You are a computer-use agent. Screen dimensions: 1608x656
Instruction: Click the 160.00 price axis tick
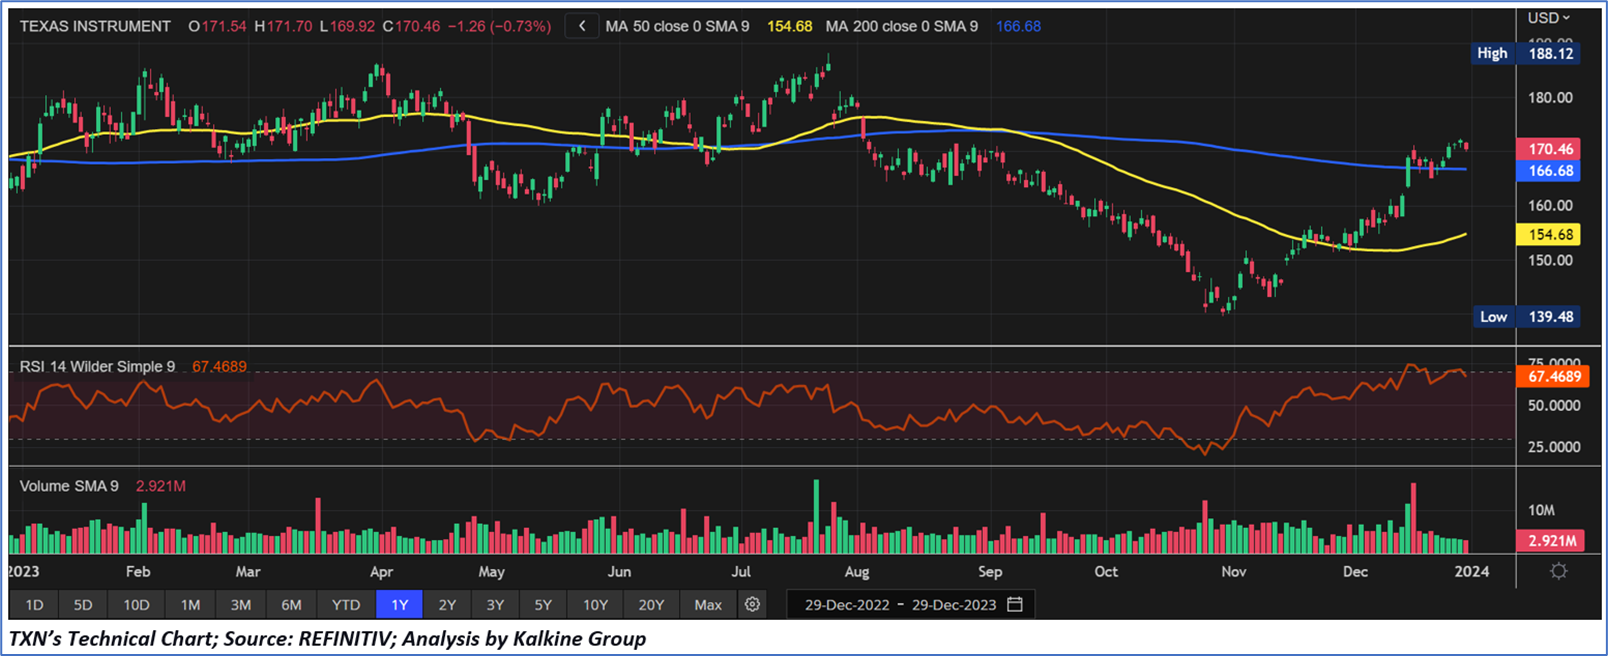(x=1550, y=206)
